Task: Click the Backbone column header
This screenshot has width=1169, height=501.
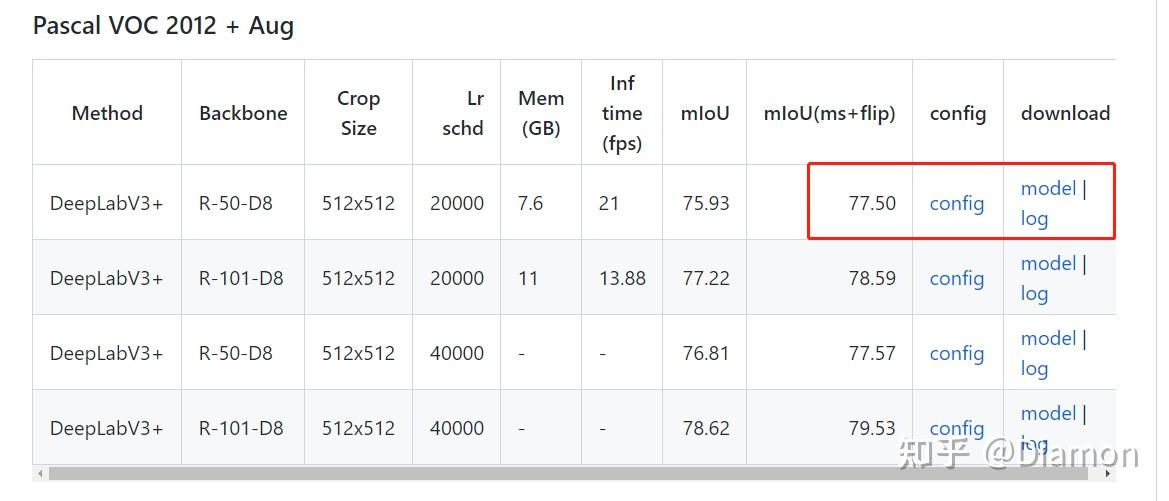Action: tap(243, 113)
